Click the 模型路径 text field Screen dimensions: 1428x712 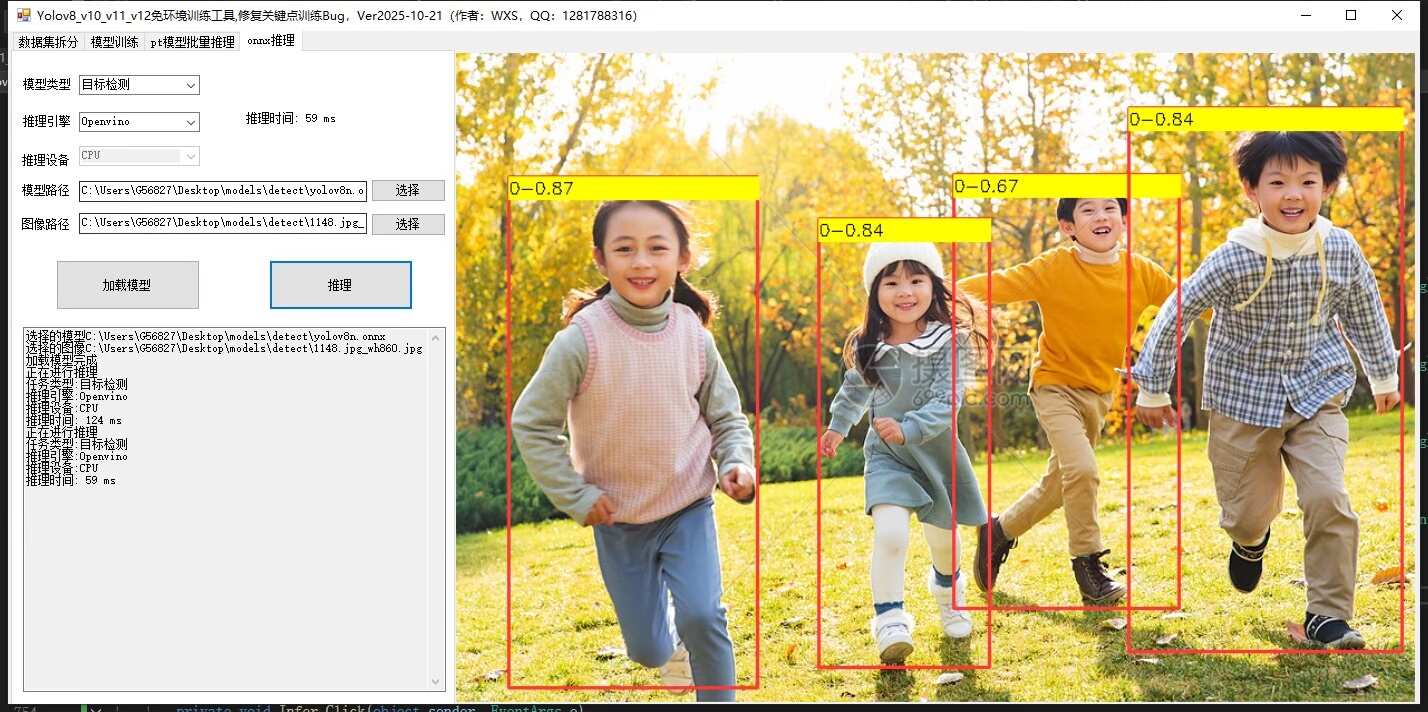(x=222, y=190)
